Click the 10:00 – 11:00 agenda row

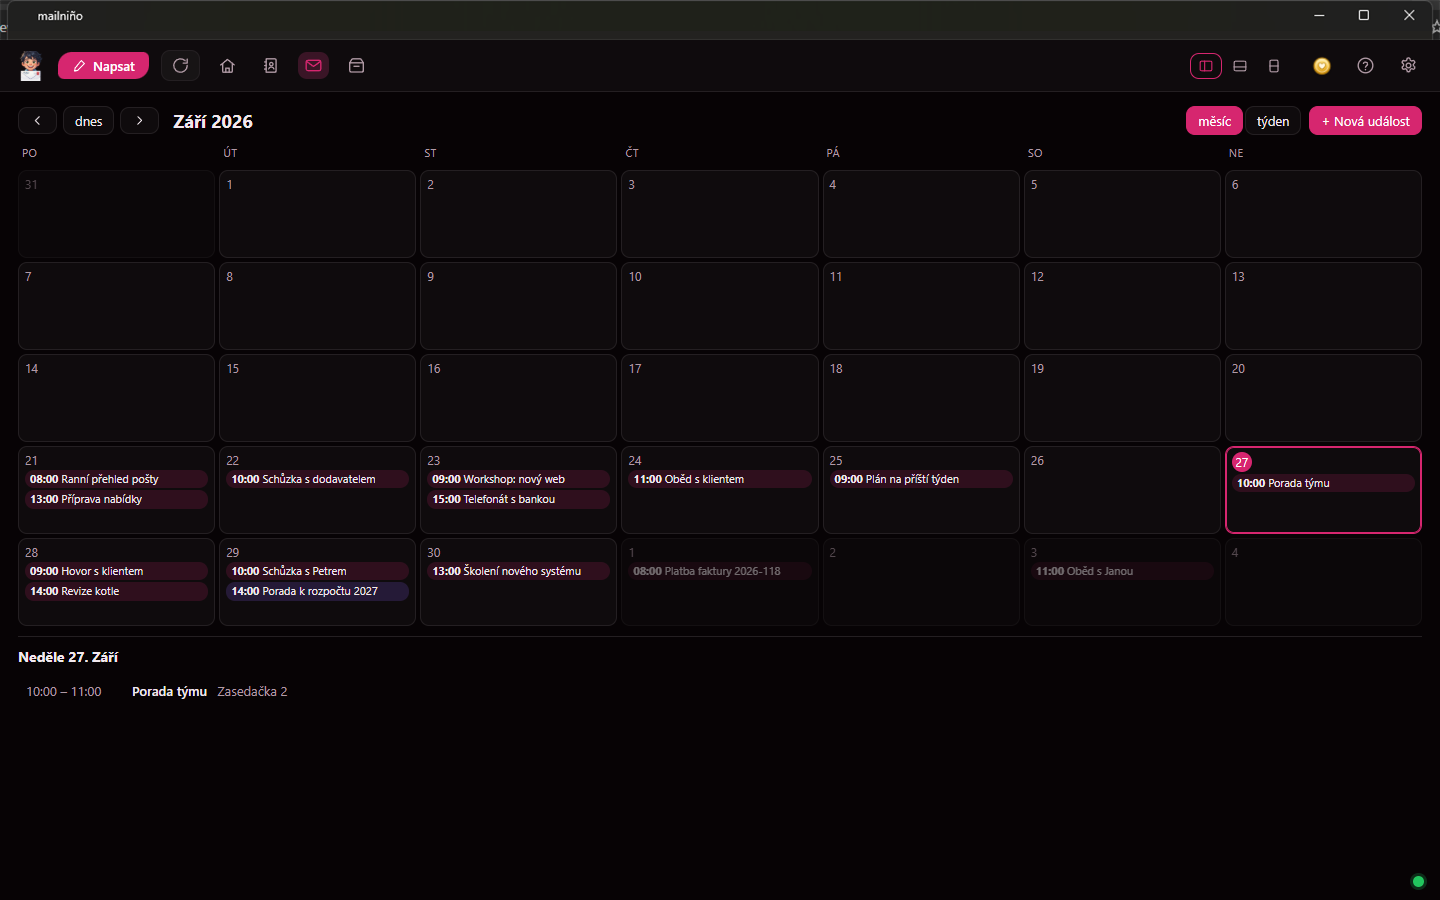tap(719, 692)
